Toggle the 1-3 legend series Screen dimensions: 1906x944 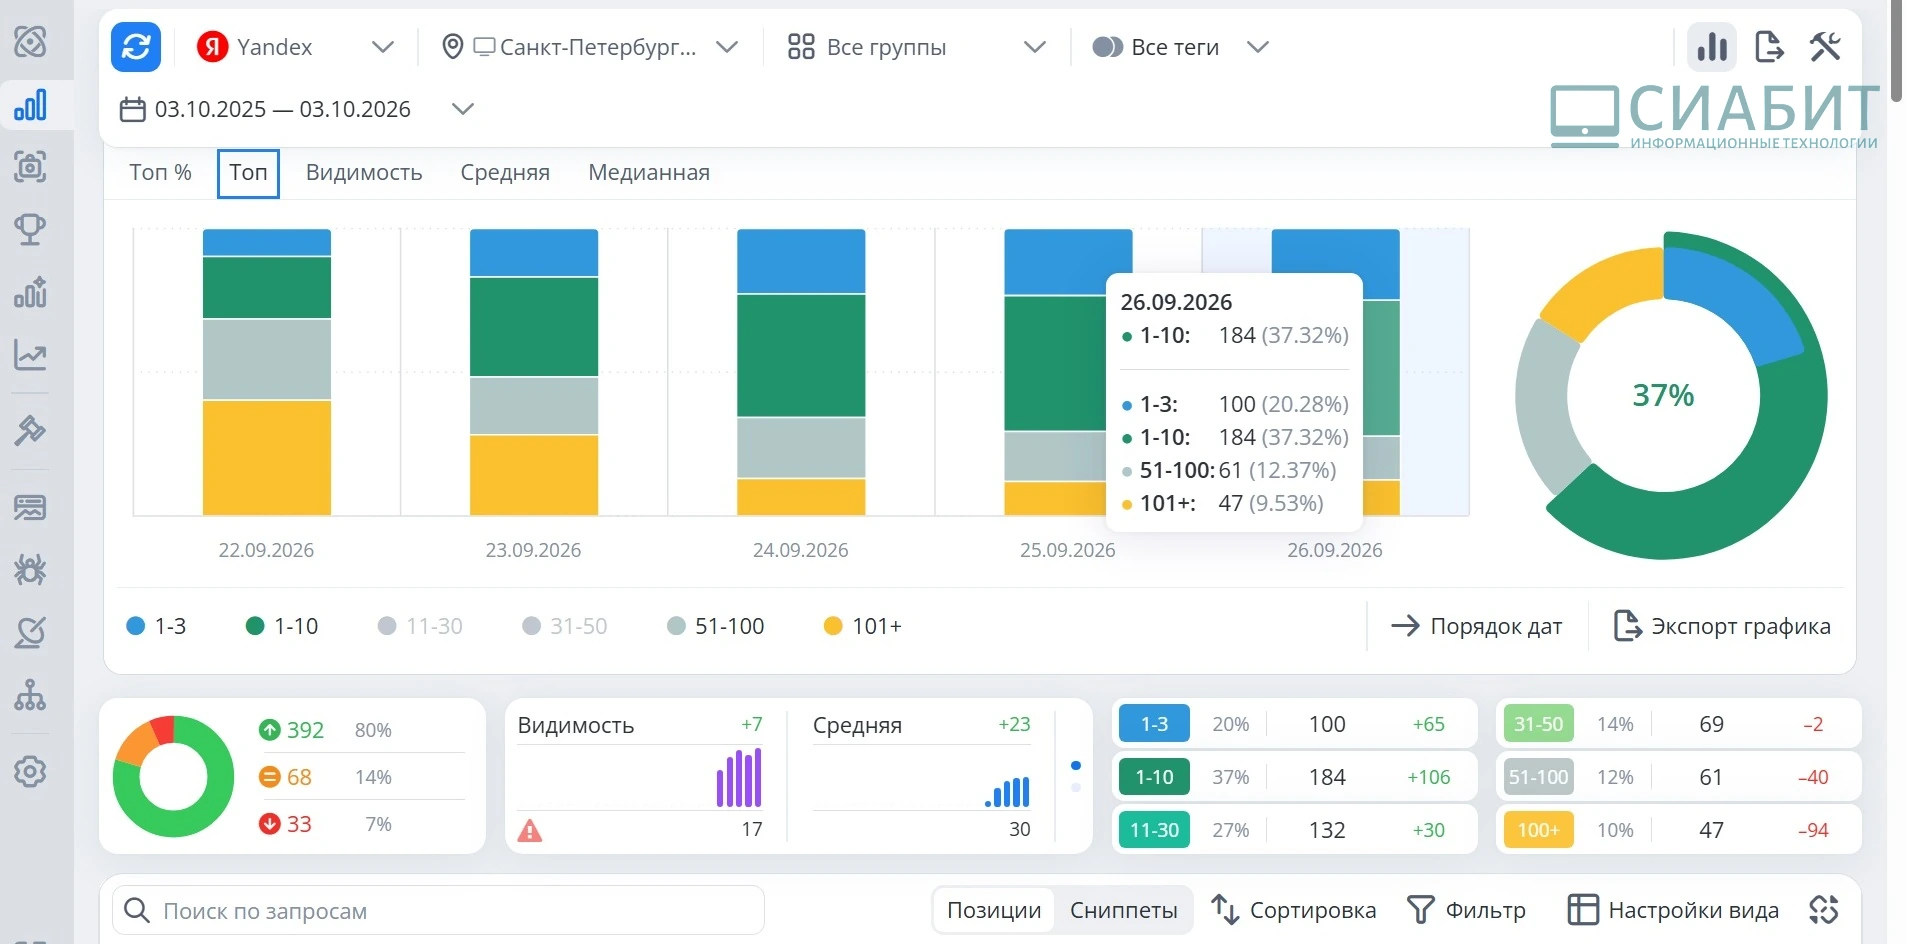click(x=157, y=626)
